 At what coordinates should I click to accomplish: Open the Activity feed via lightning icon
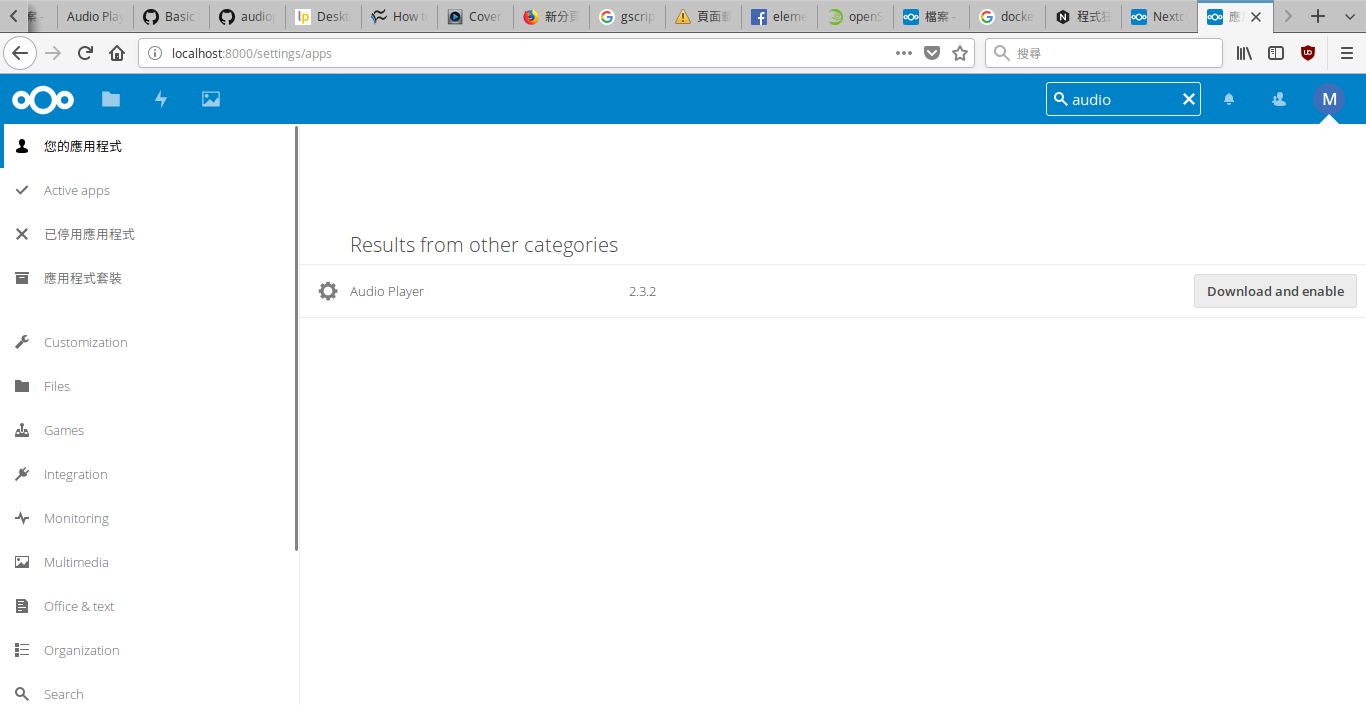tap(160, 99)
